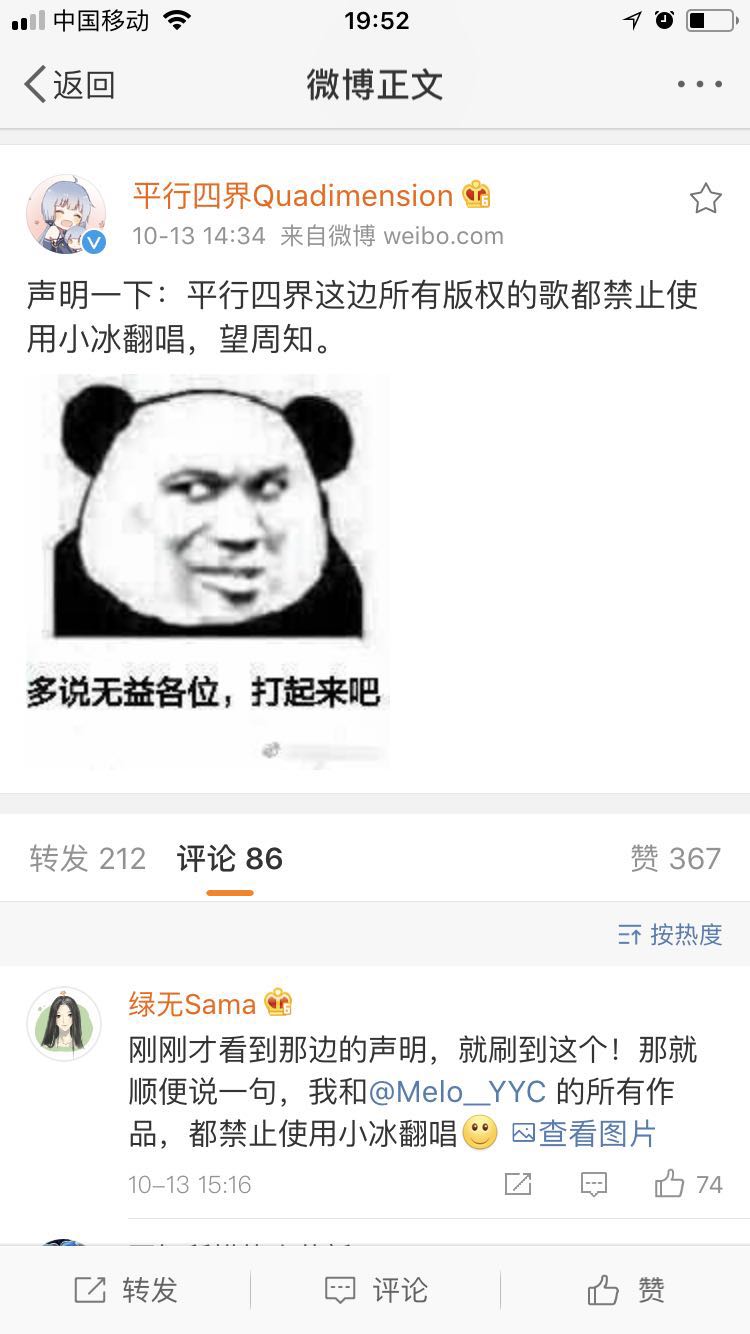The width and height of the screenshot is (750, 1334).
Task: Open 平行四界Quadimension profile avatar
Action: click(66, 214)
